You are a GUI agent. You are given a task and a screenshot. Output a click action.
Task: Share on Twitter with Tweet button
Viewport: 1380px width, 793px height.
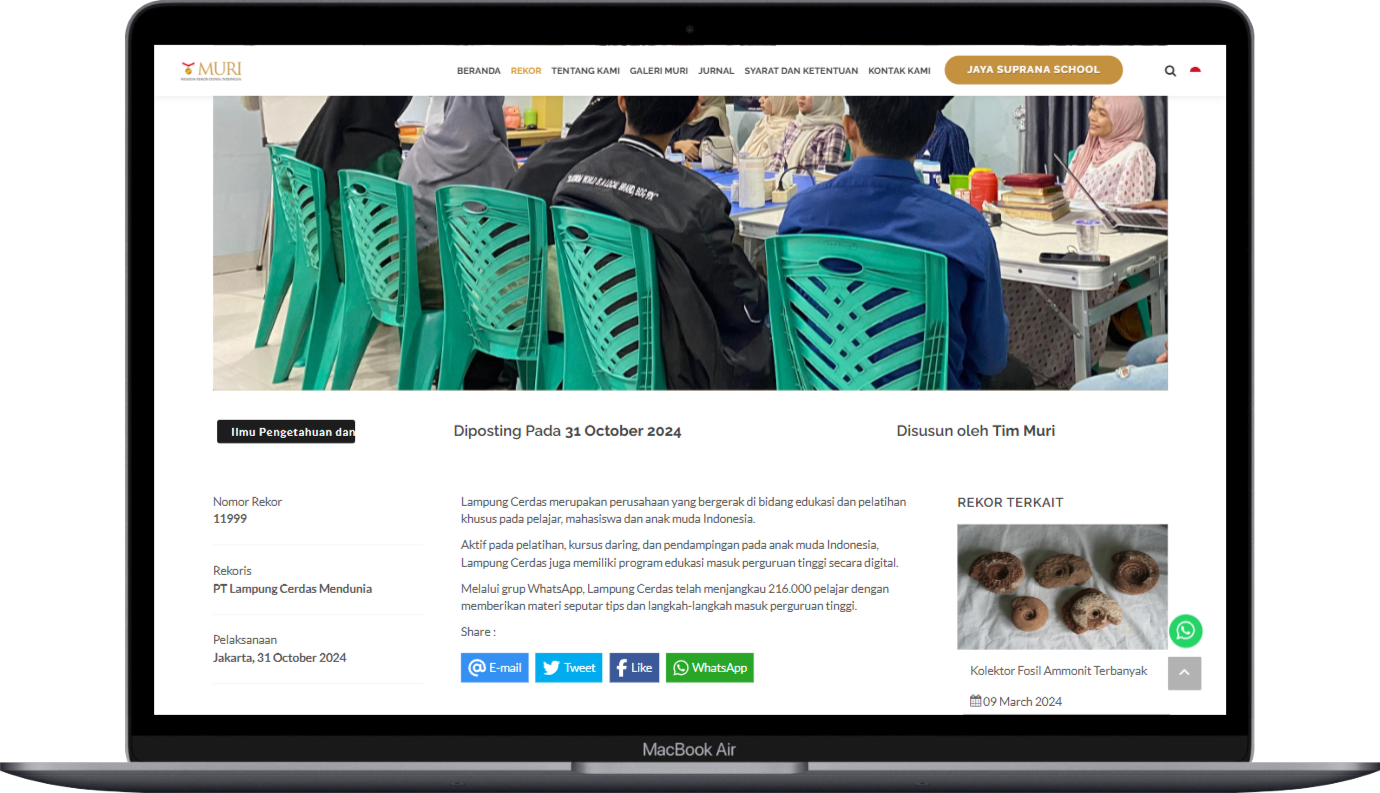click(x=568, y=668)
